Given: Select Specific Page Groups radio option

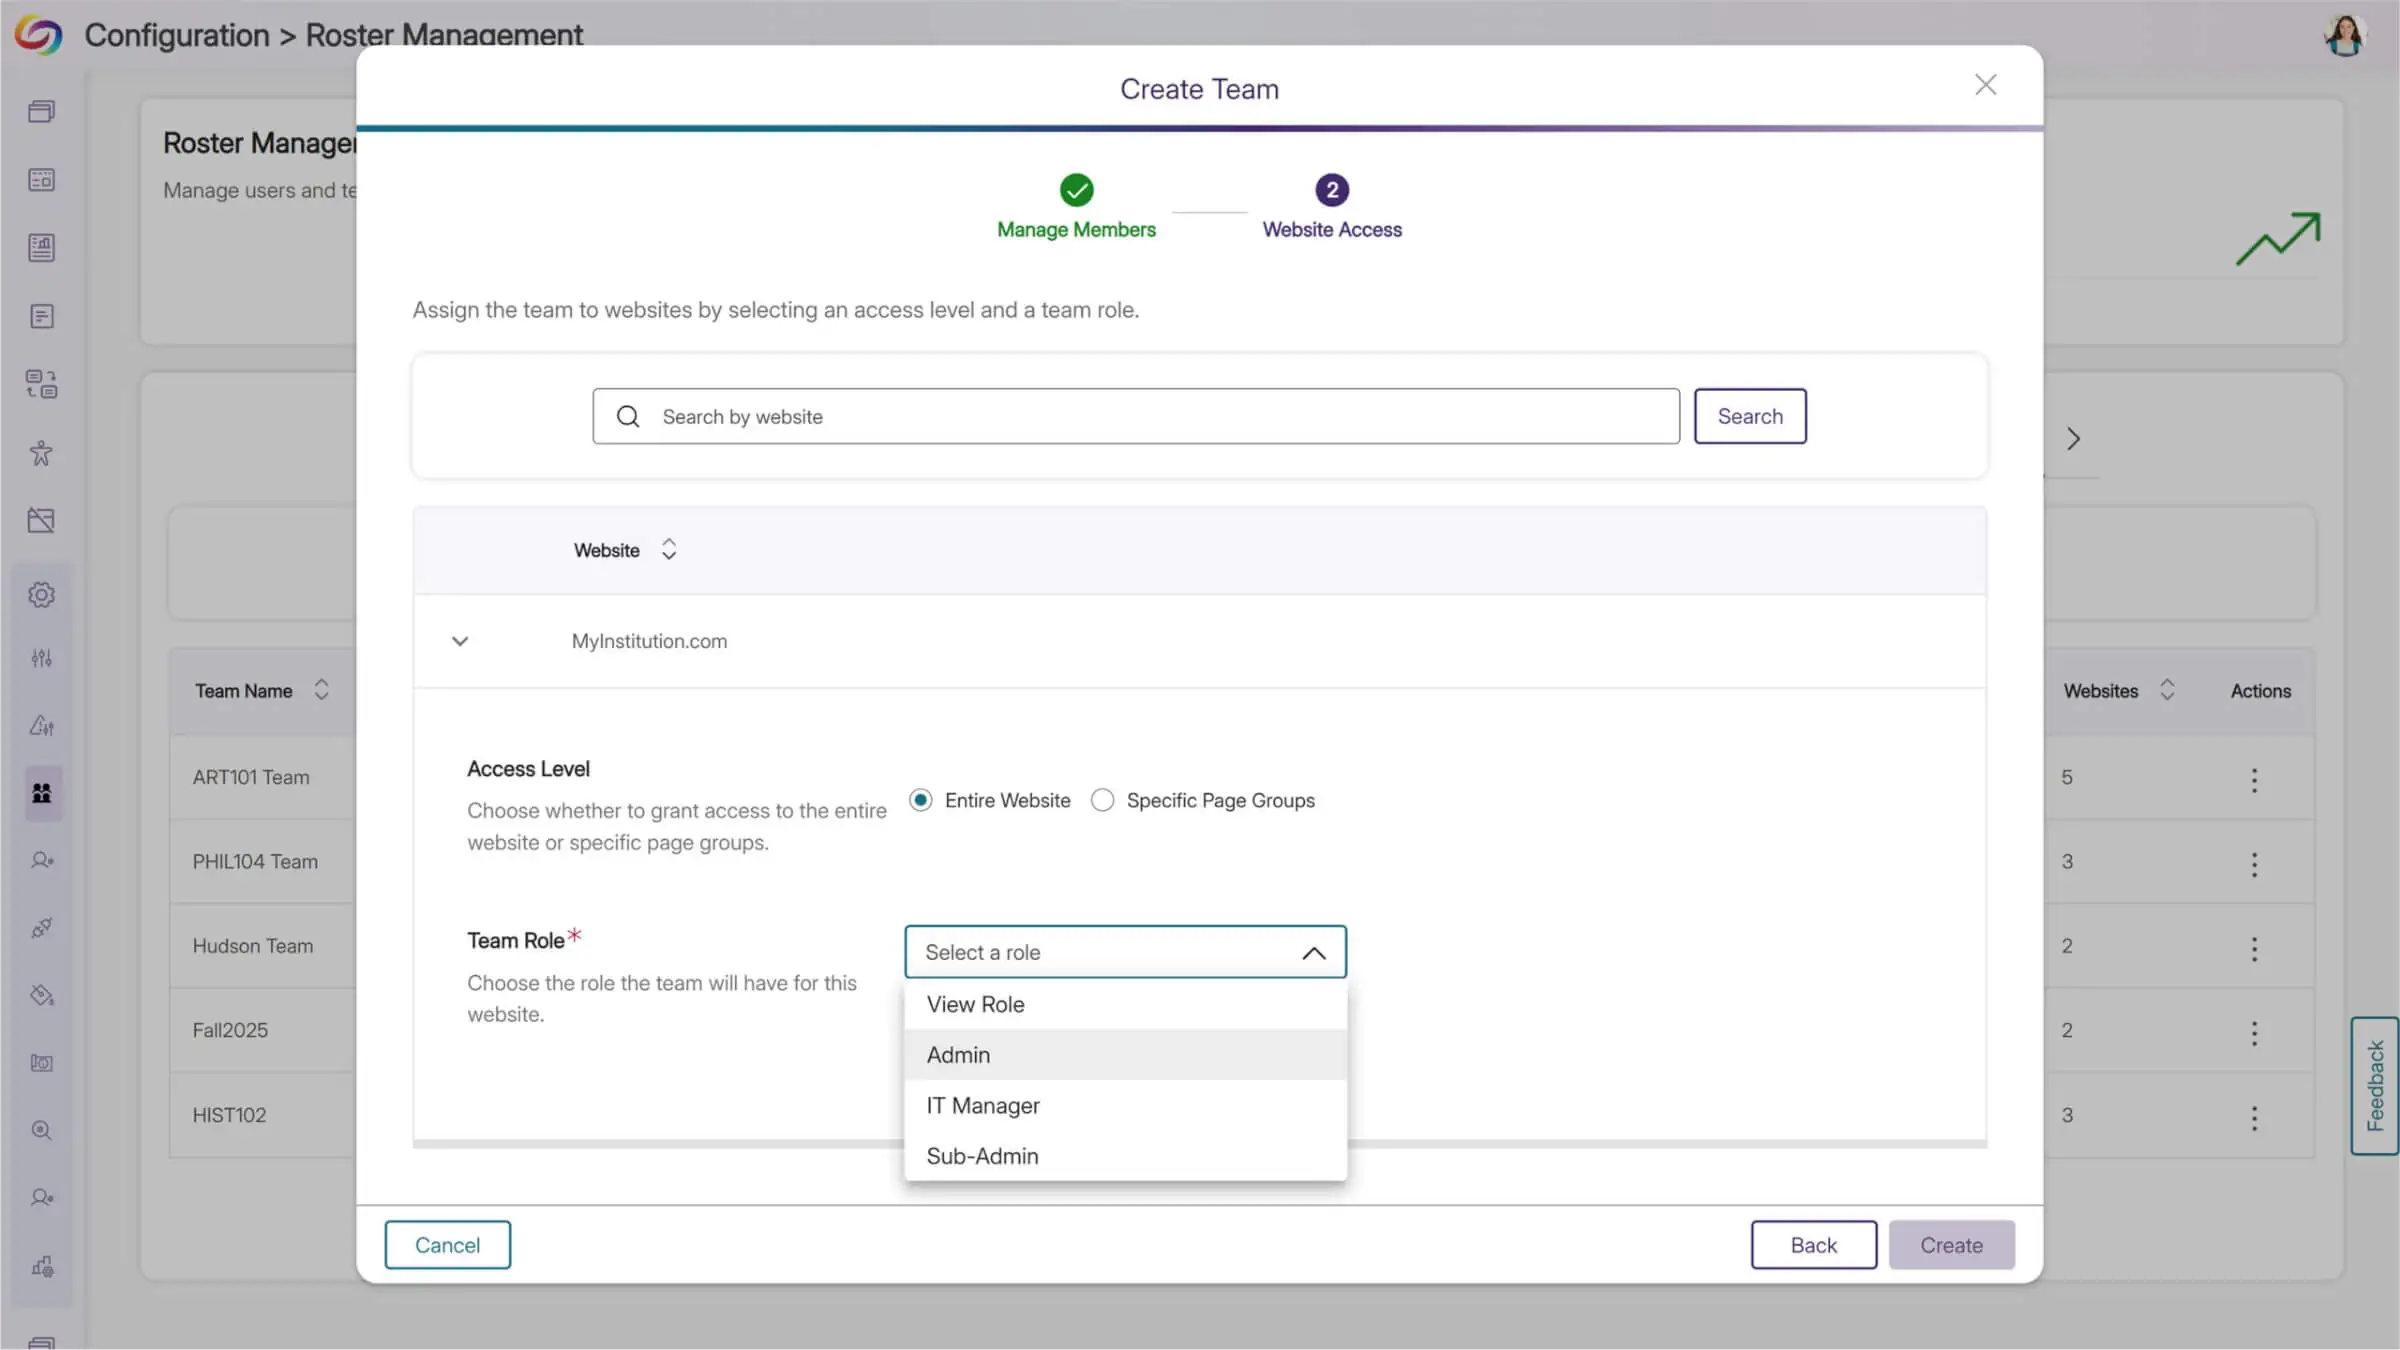Looking at the screenshot, I should click(x=1102, y=800).
